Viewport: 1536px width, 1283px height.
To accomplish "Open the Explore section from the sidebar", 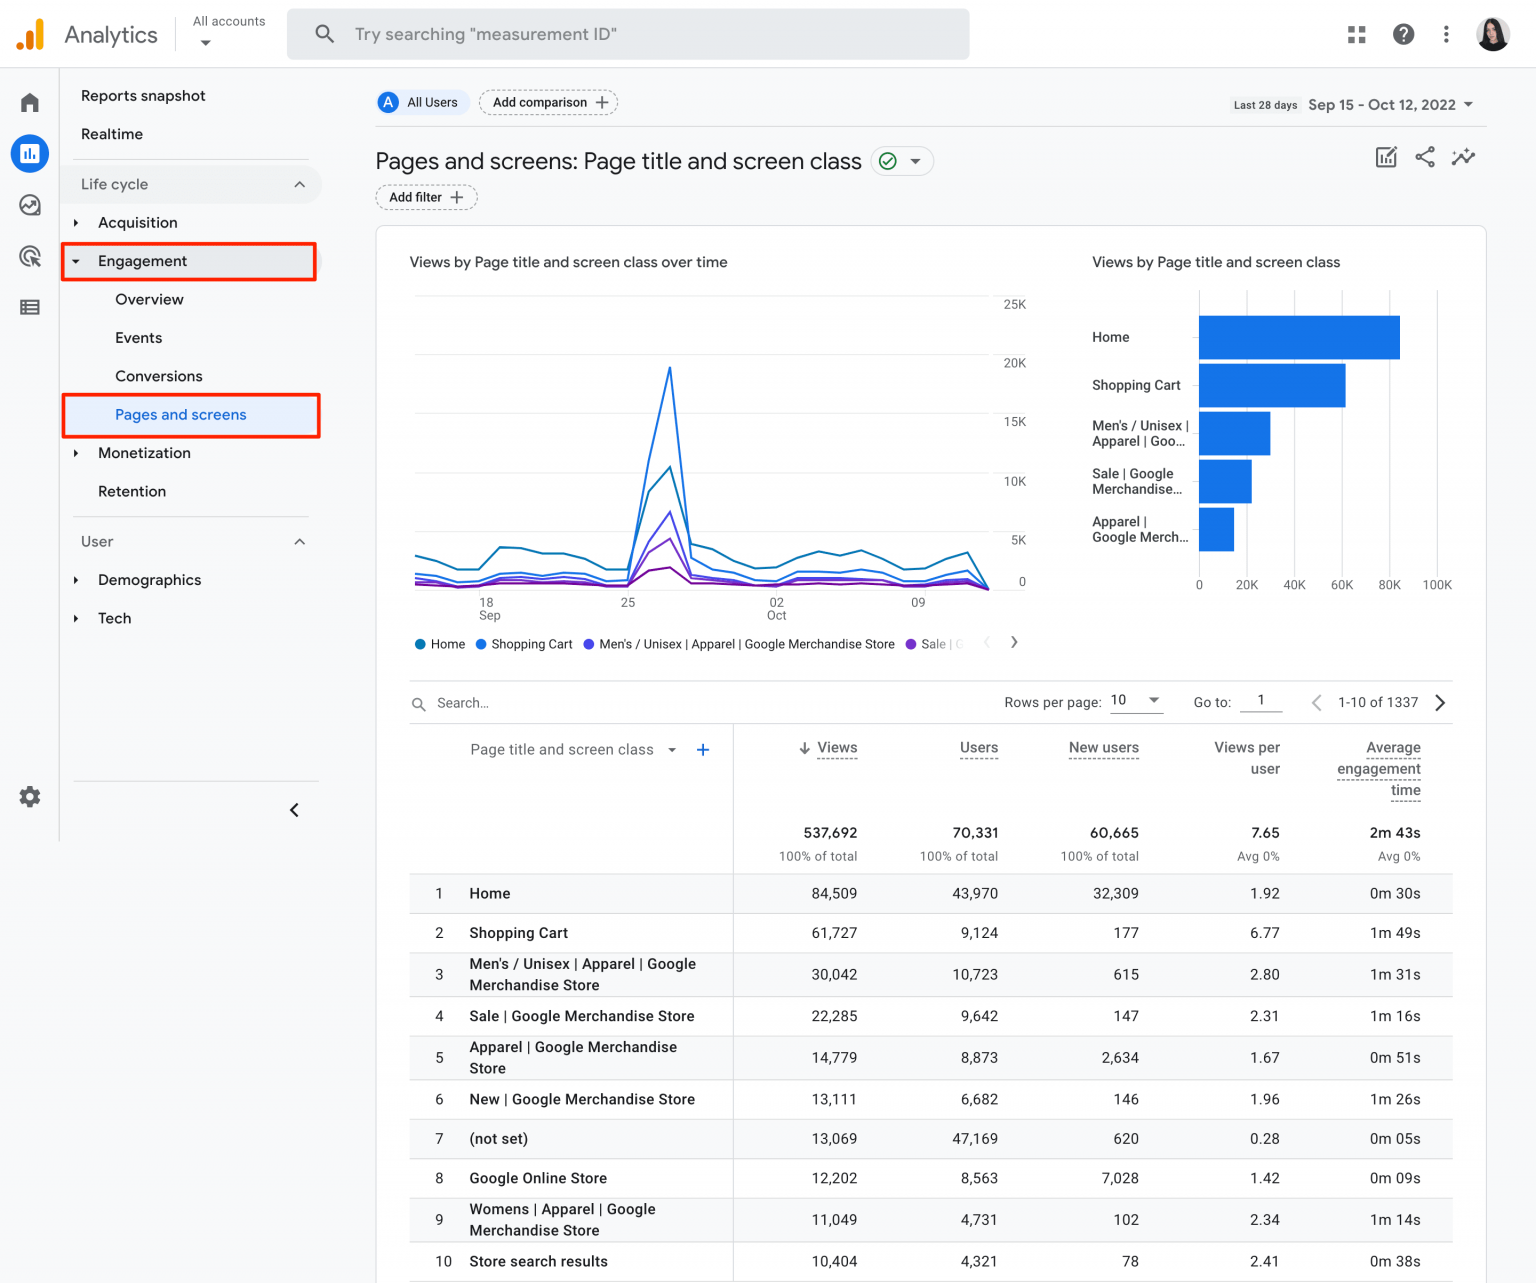I will [x=29, y=205].
